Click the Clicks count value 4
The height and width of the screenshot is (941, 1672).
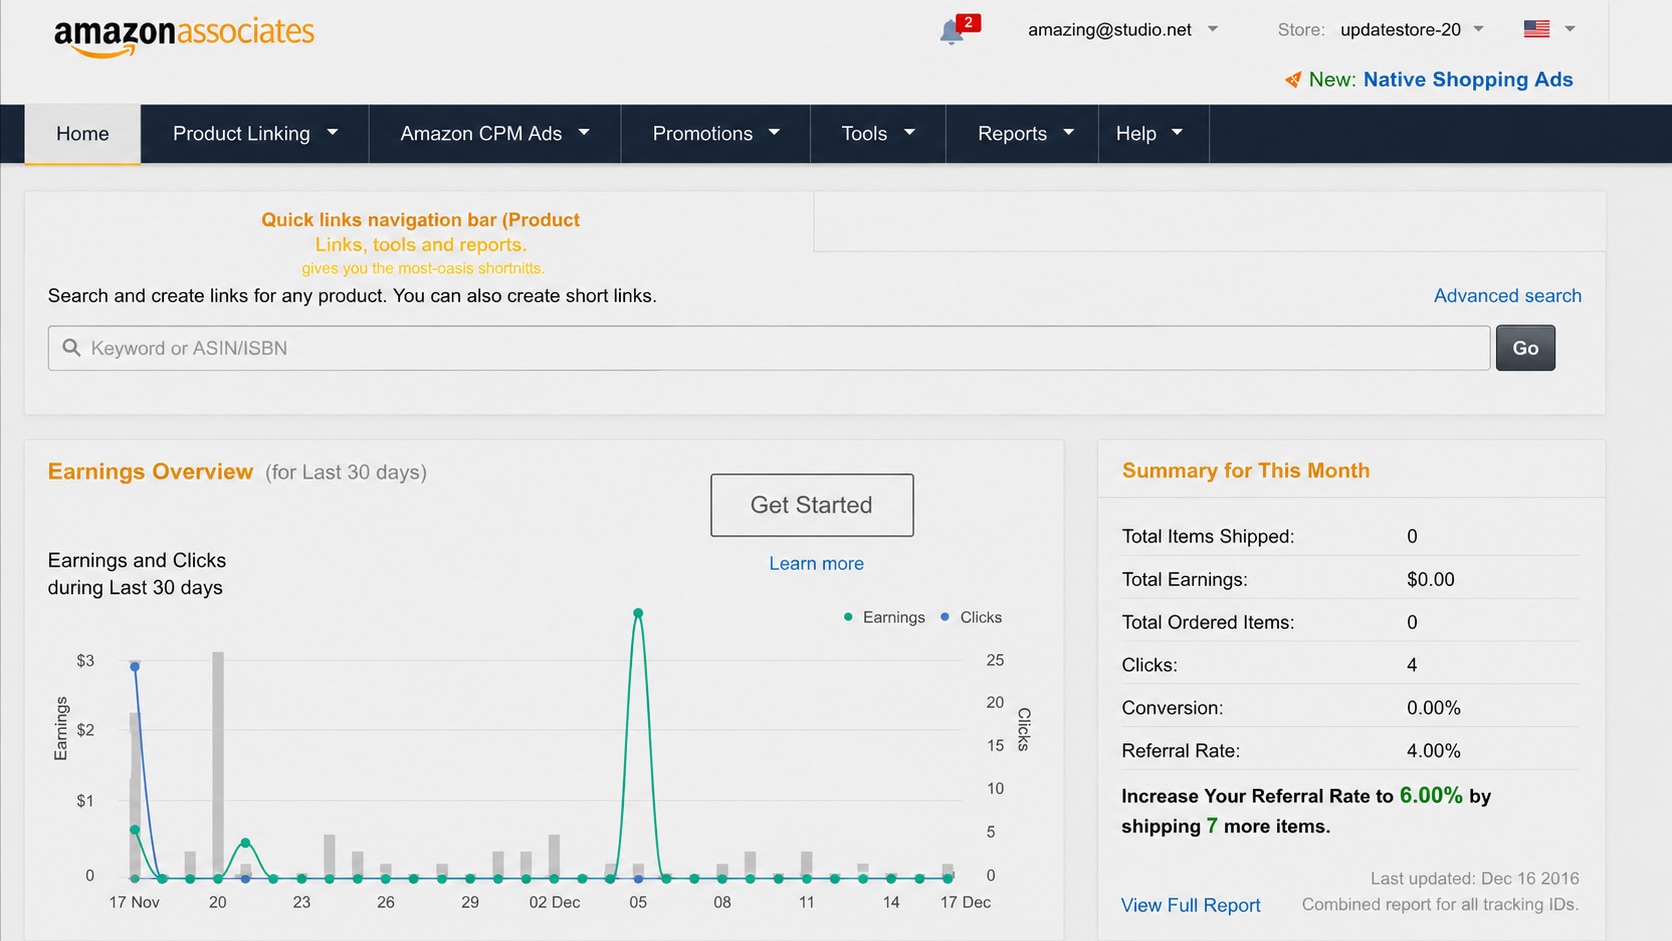(1412, 665)
